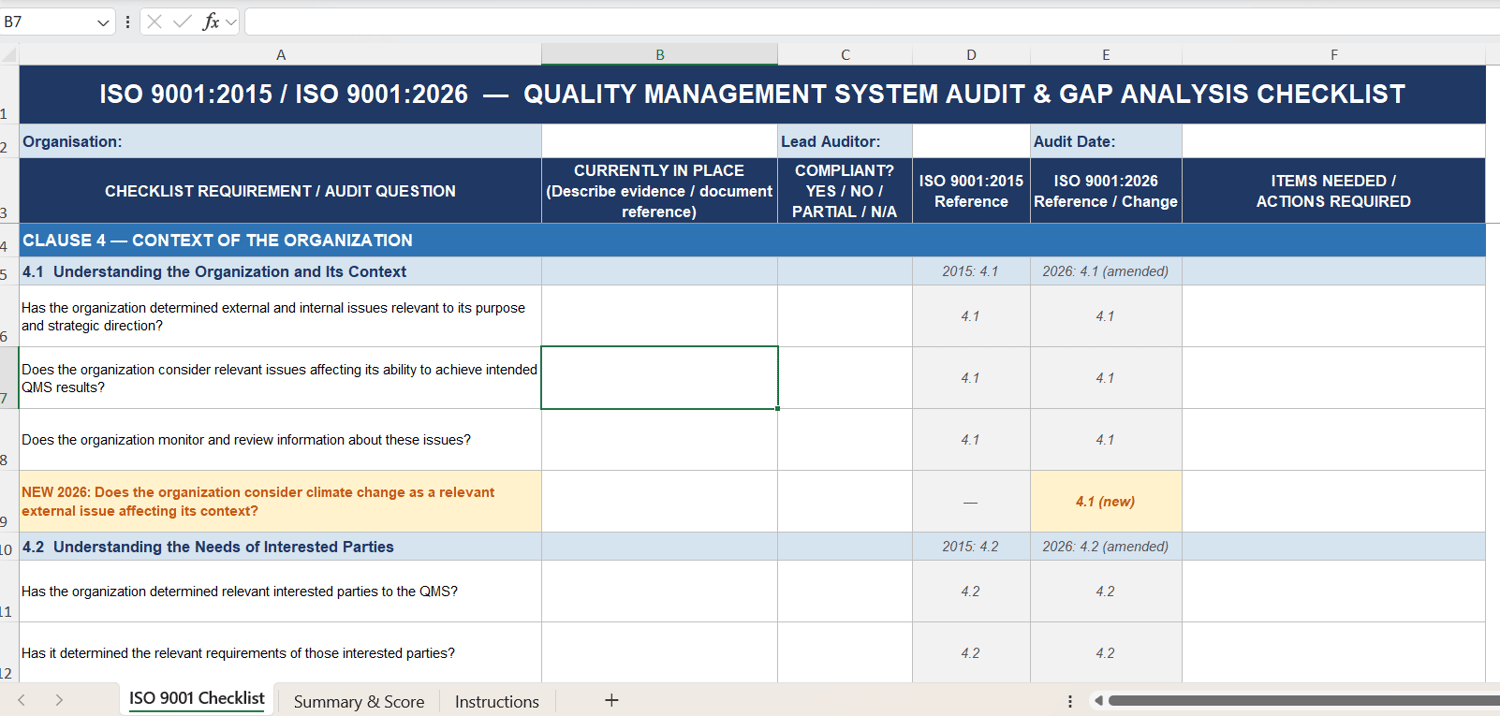This screenshot has width=1500, height=716.
Task: Select column A header
Action: [280, 55]
